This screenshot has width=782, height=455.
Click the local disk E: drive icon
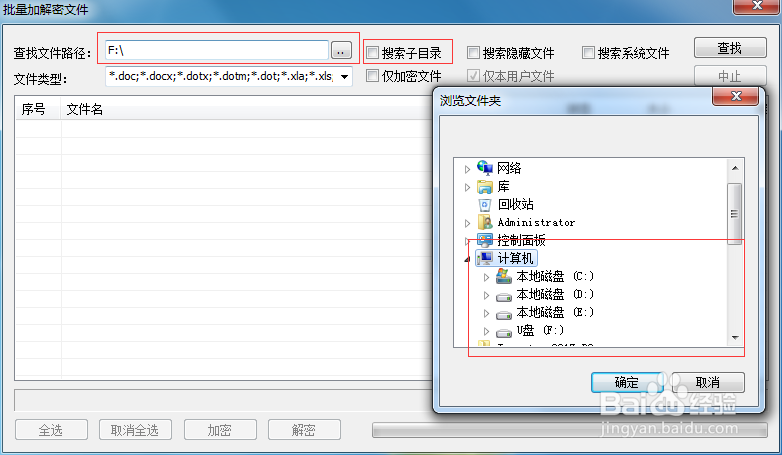(504, 315)
